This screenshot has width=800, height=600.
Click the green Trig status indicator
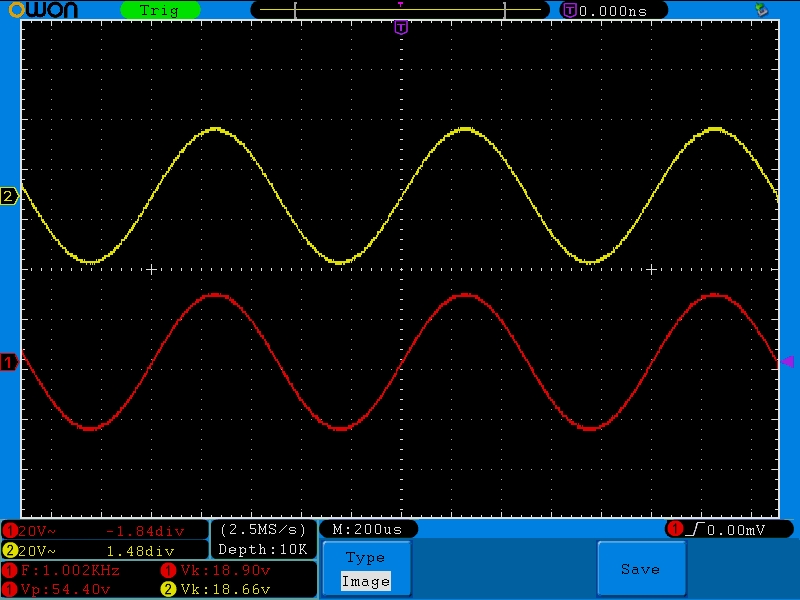(x=160, y=10)
